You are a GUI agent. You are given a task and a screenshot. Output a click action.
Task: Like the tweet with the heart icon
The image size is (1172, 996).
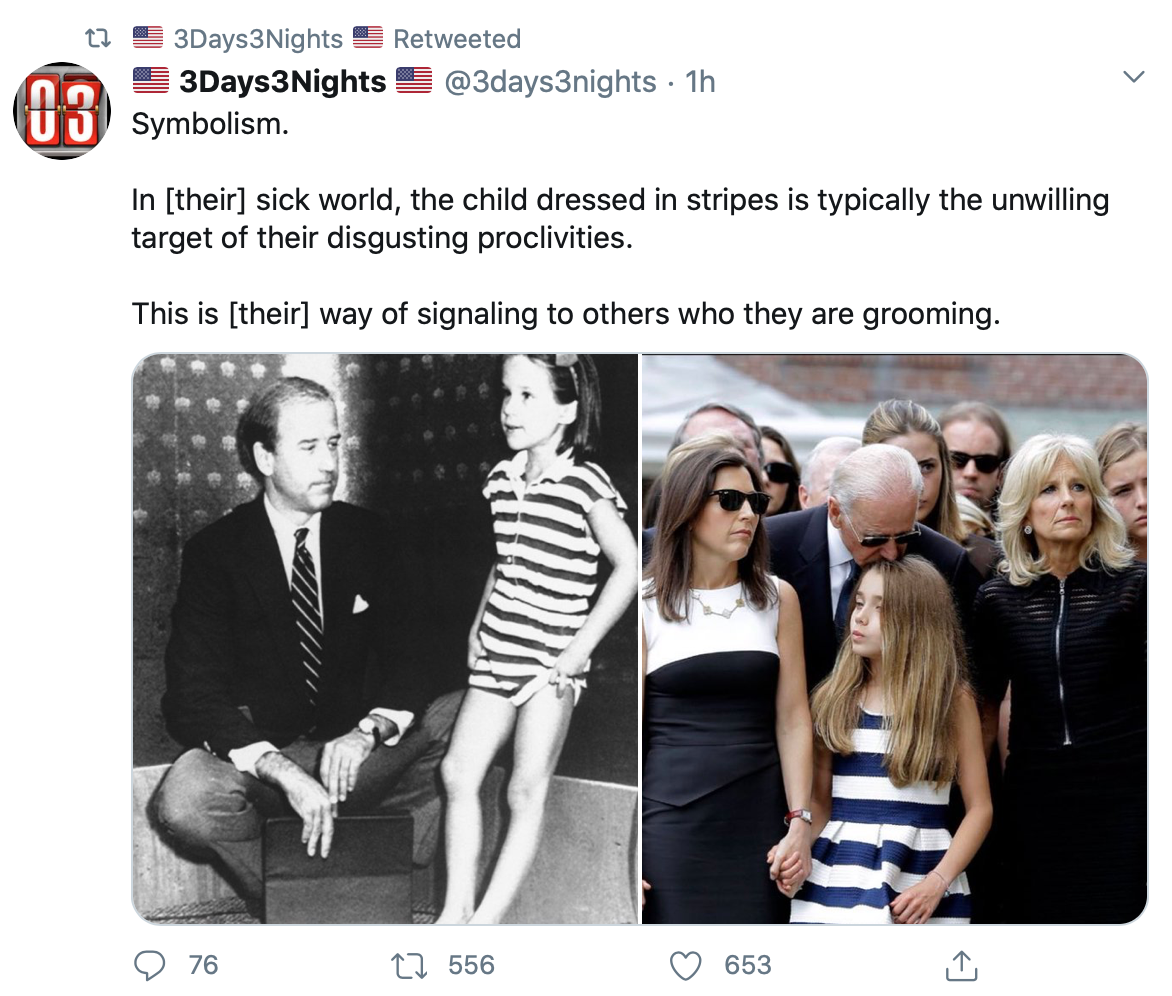click(685, 965)
